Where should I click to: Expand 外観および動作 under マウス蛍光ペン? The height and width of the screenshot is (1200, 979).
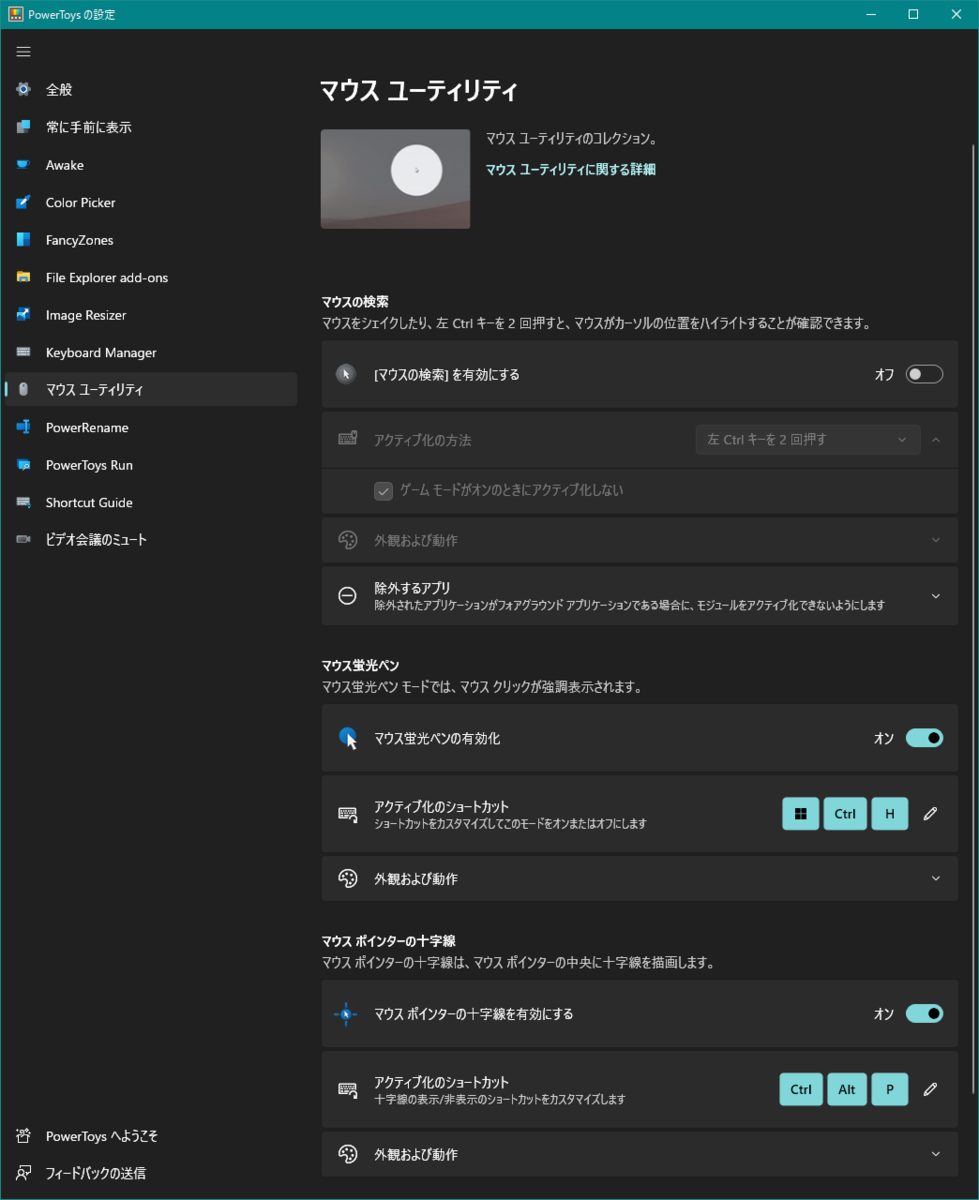point(936,879)
